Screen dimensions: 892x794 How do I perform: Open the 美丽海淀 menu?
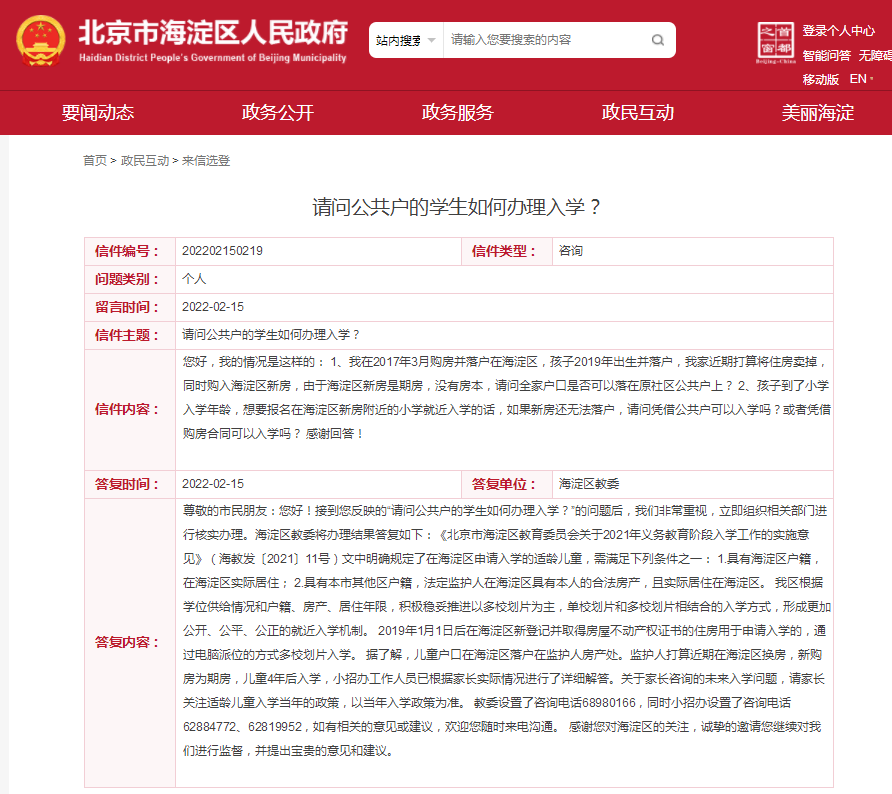pos(818,113)
